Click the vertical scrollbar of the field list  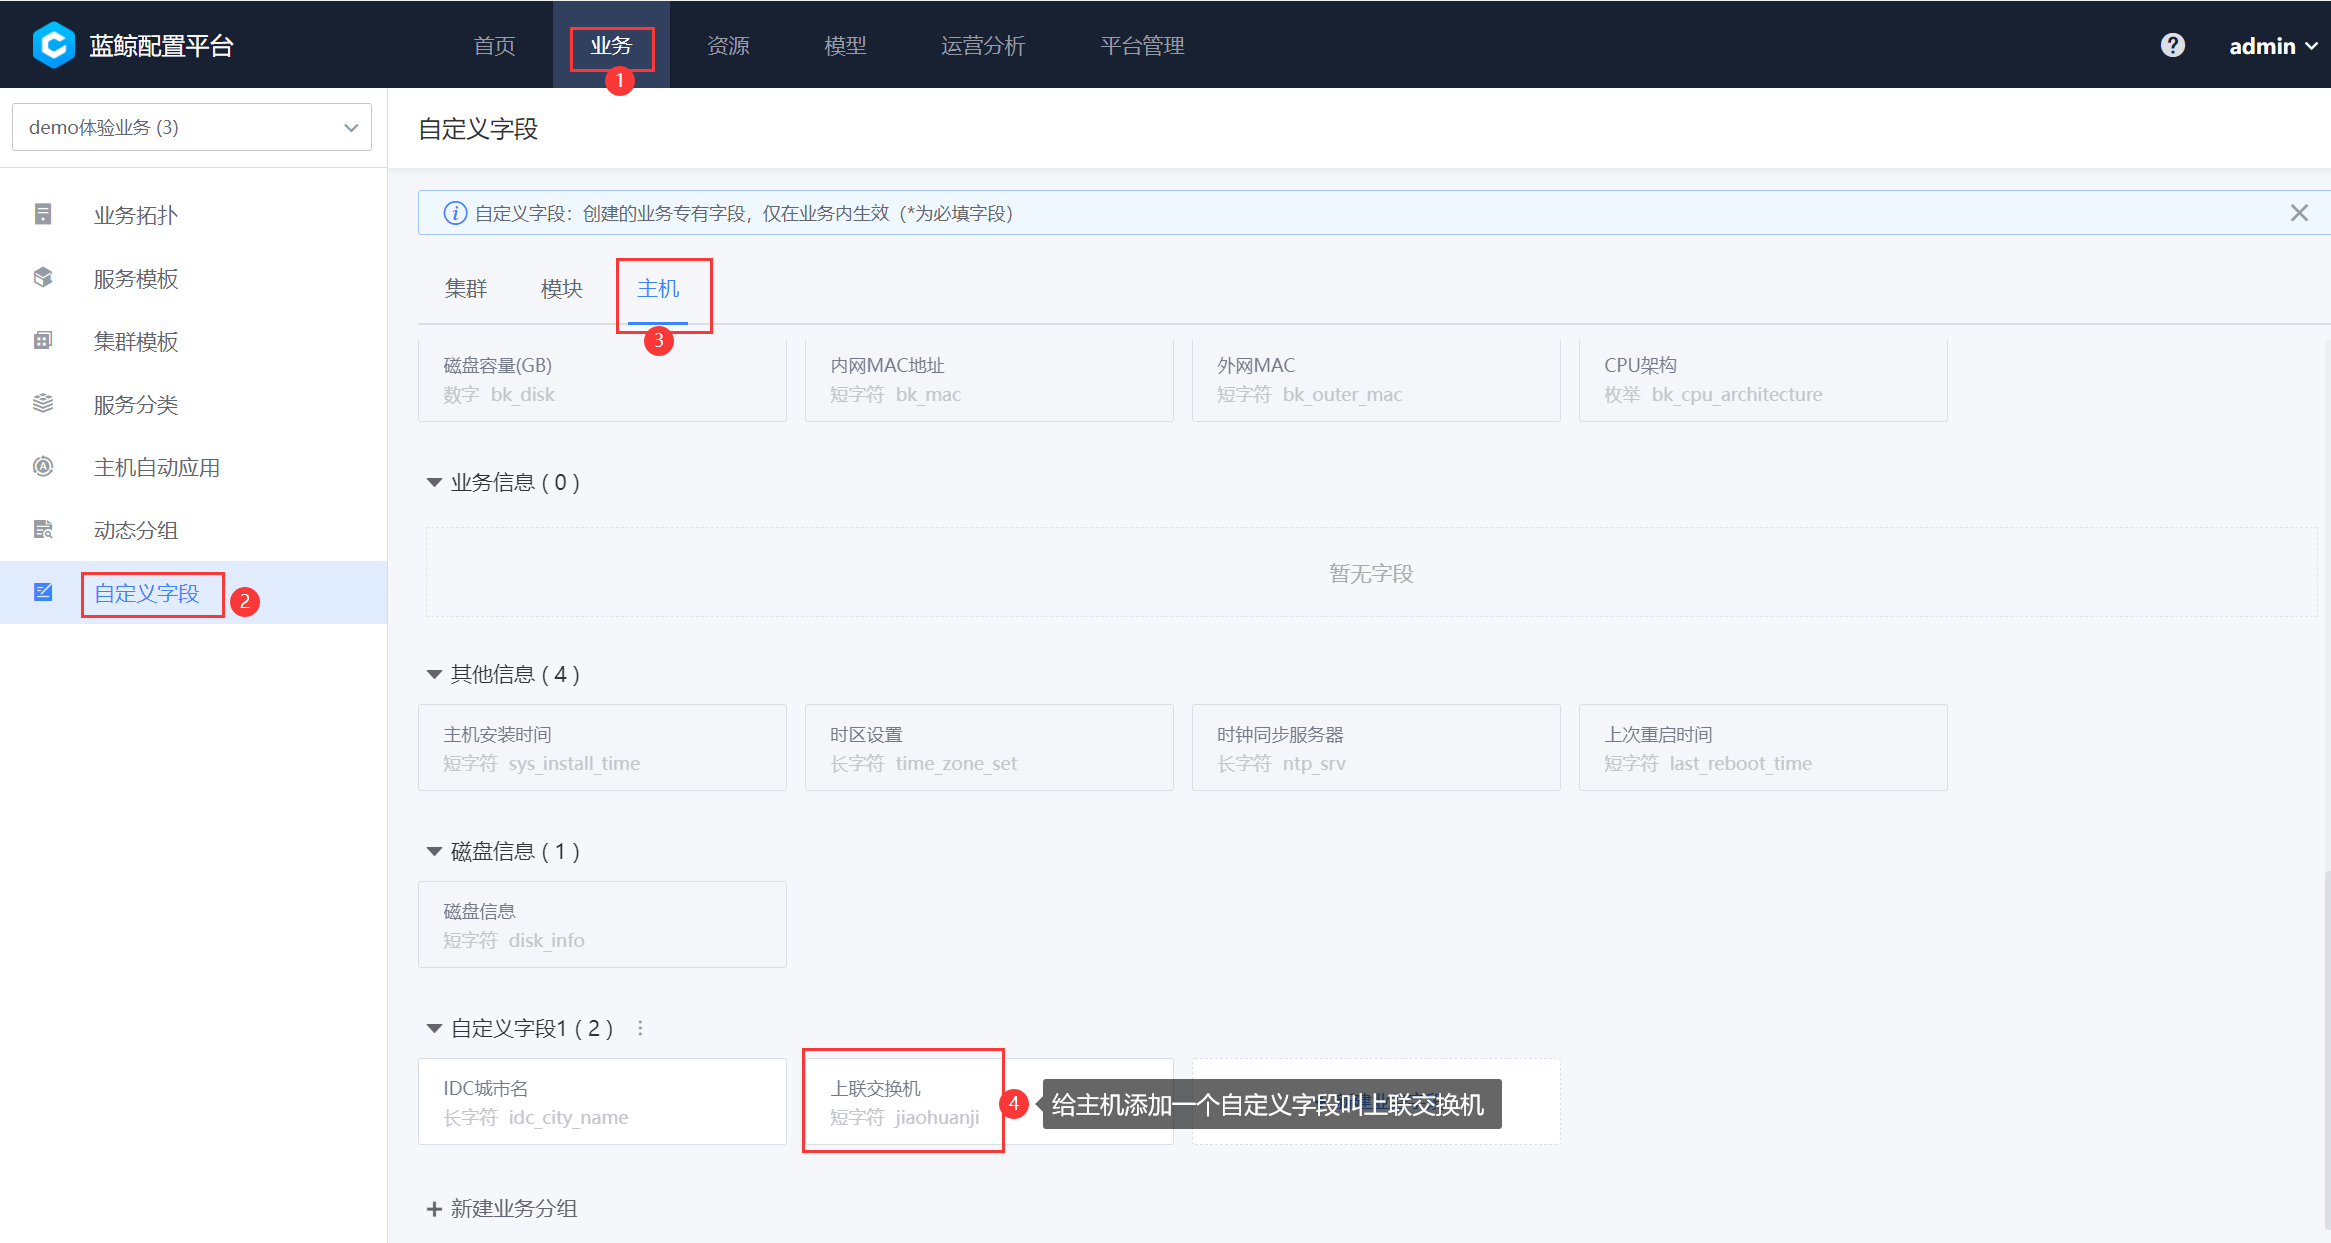coord(2327,1050)
